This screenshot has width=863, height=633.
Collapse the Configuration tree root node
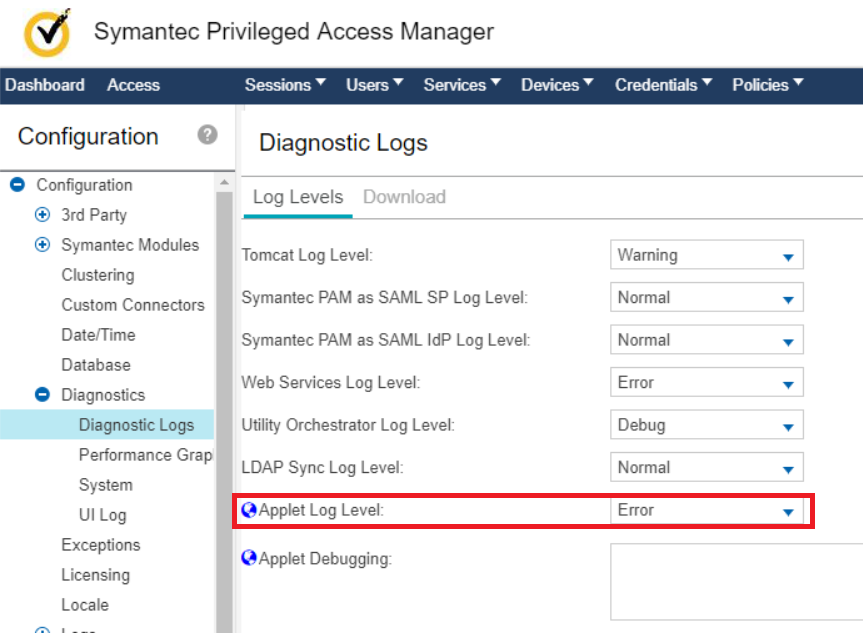pos(17,185)
